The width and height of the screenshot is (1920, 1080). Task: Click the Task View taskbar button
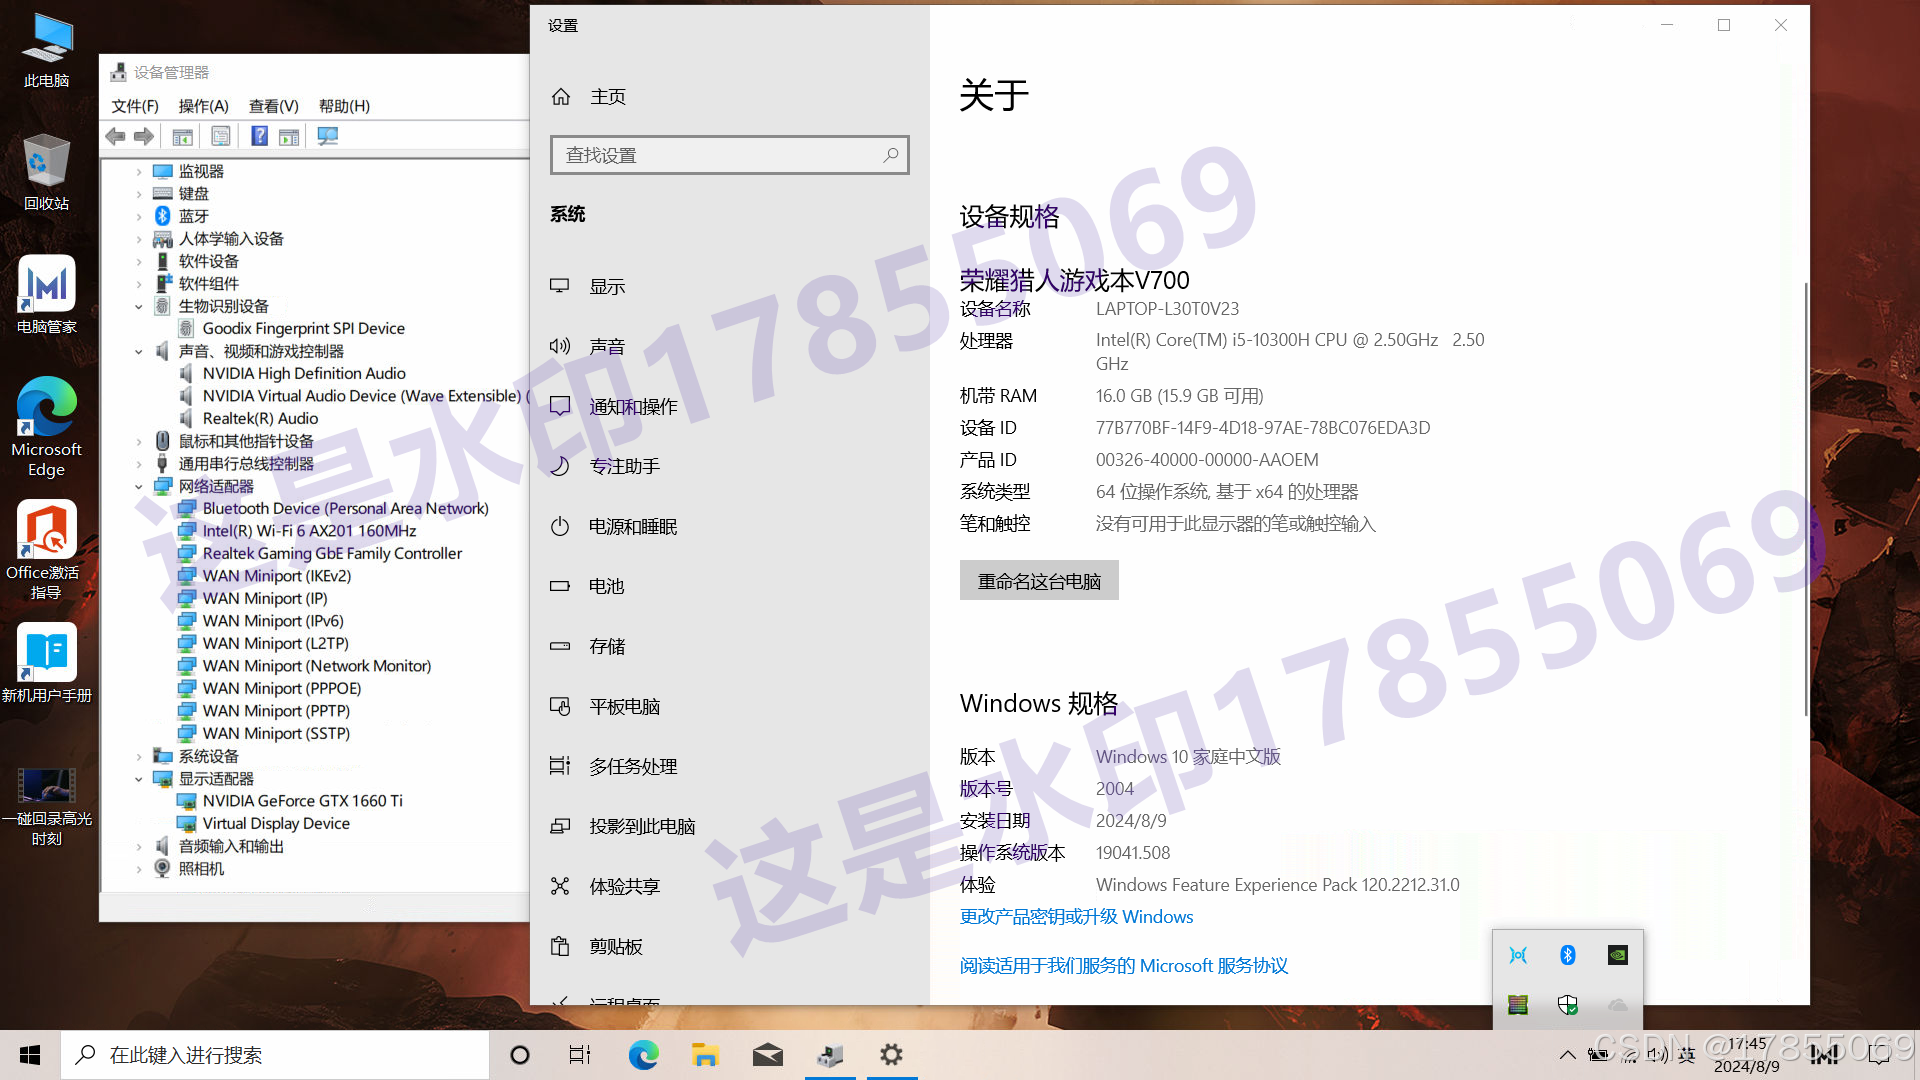tap(580, 1055)
